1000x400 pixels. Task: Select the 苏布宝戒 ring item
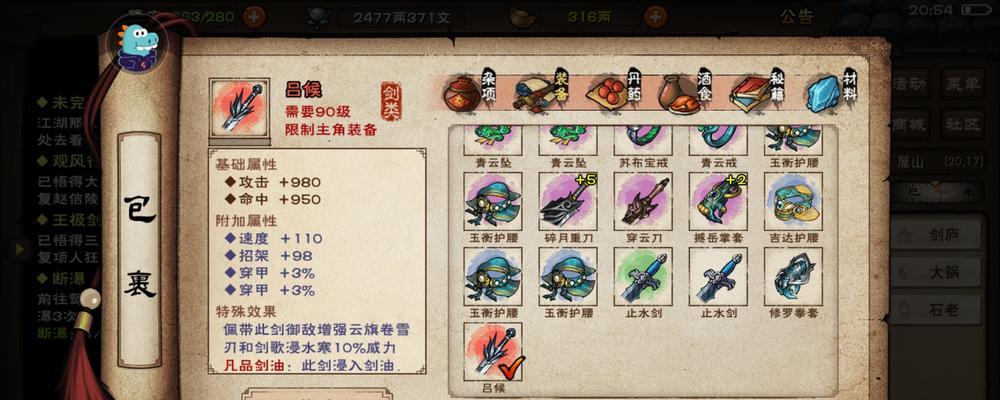tap(643, 141)
